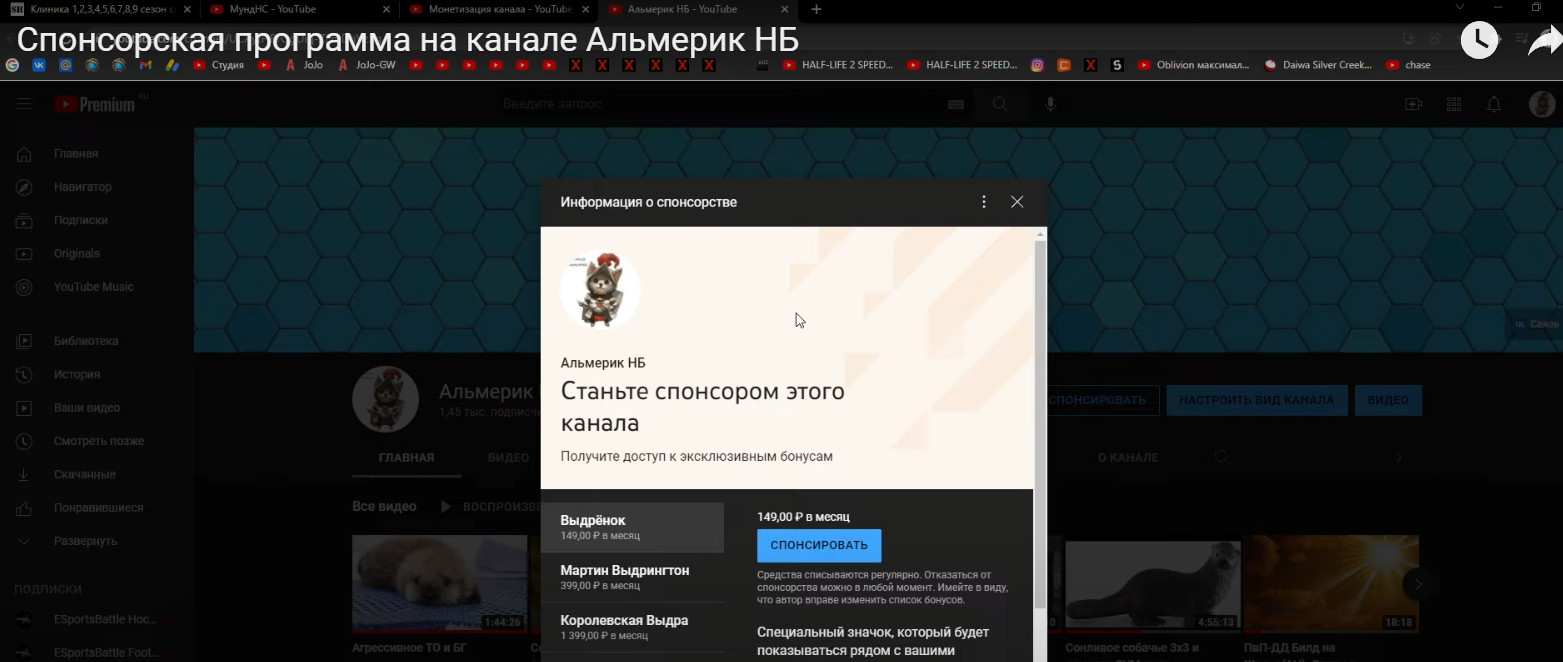The image size is (1563, 662).
Task: Switch to Монетизация канала browser tab
Action: click(x=498, y=9)
